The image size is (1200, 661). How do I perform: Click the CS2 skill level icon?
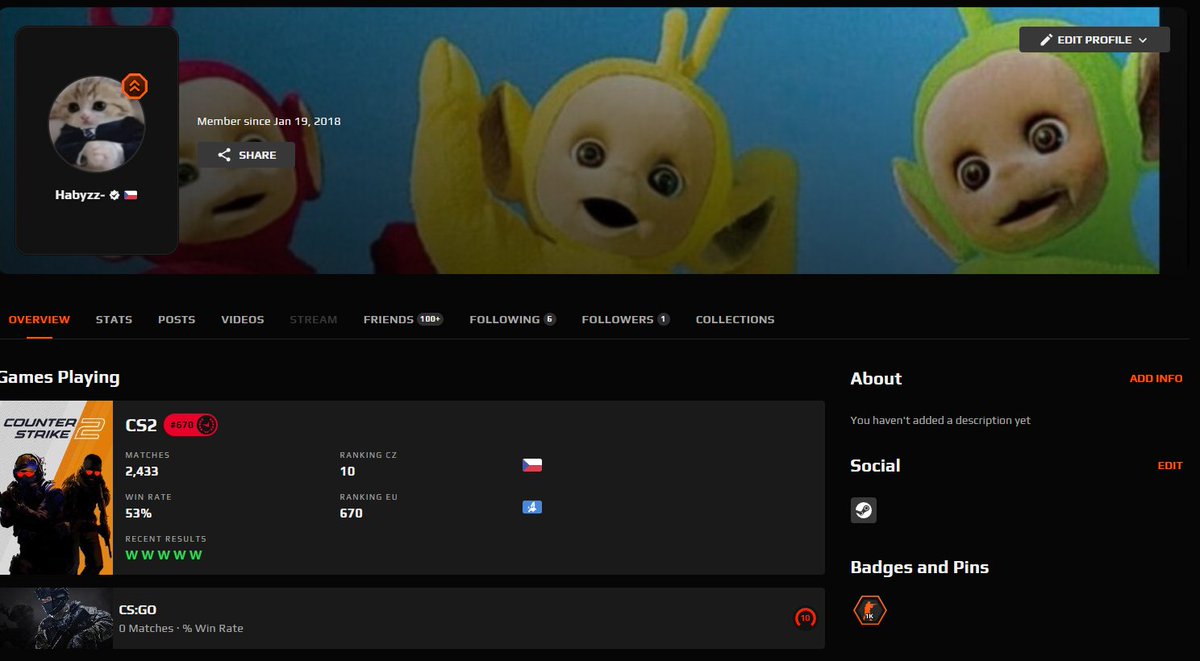tap(206, 425)
